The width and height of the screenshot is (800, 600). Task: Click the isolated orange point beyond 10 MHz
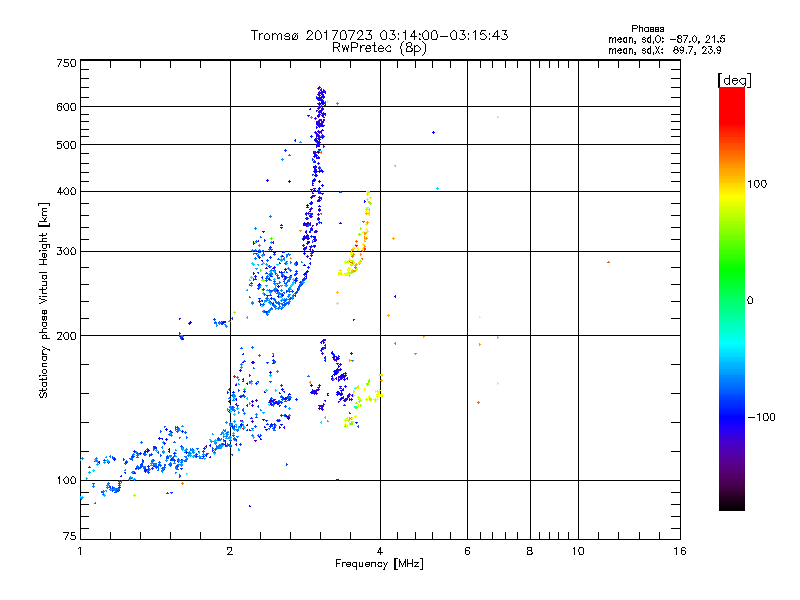608,262
